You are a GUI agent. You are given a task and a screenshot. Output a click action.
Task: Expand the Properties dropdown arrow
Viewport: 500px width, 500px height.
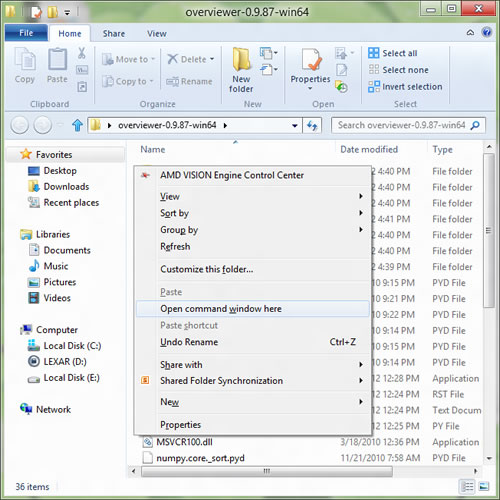[x=310, y=89]
